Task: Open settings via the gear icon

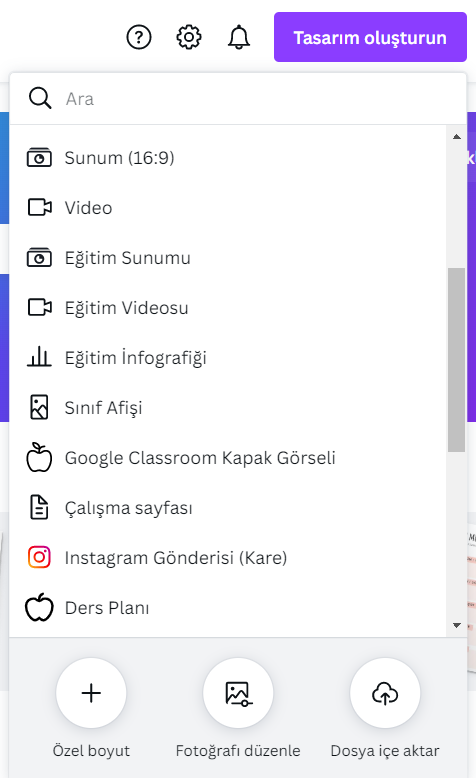Action: click(189, 37)
